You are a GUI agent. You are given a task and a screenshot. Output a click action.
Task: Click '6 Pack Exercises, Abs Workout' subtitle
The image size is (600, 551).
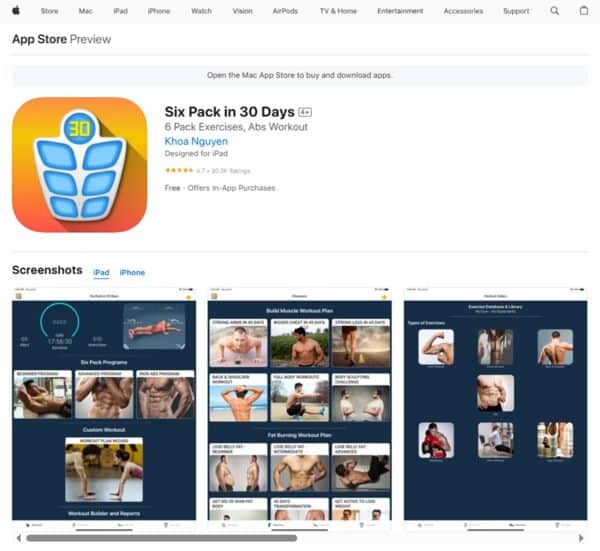click(236, 127)
